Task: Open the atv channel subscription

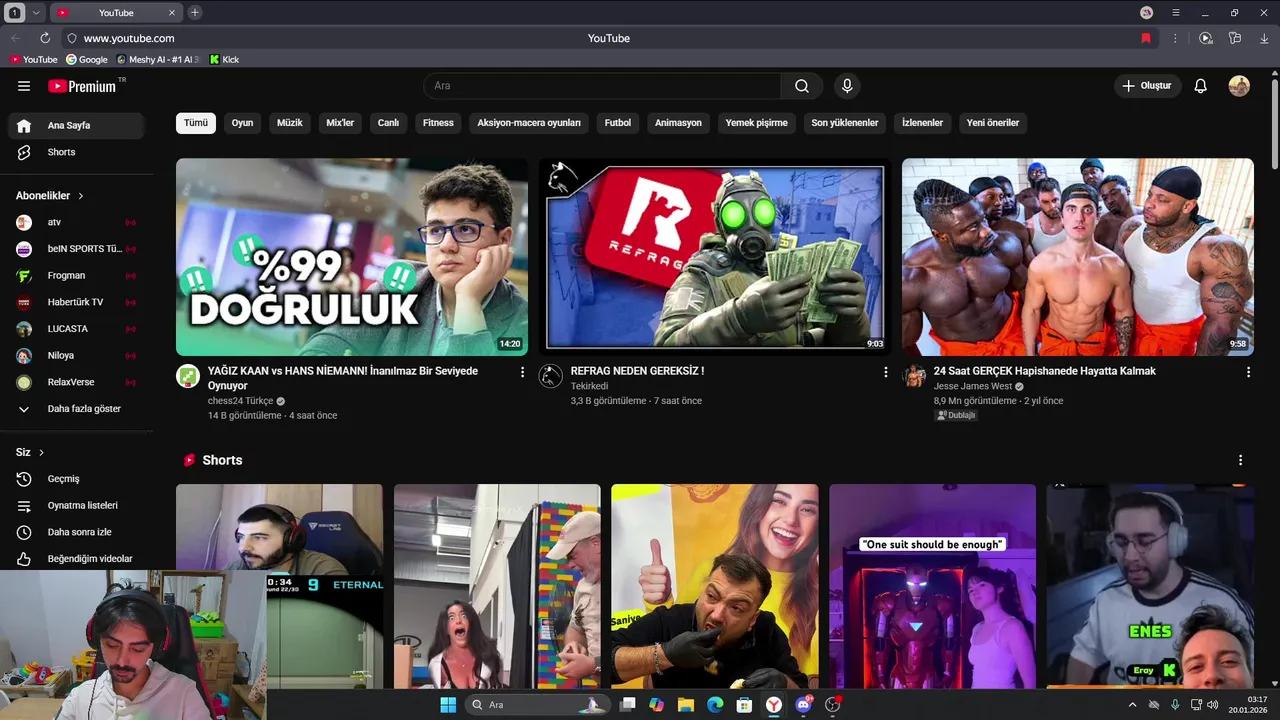Action: (78, 222)
